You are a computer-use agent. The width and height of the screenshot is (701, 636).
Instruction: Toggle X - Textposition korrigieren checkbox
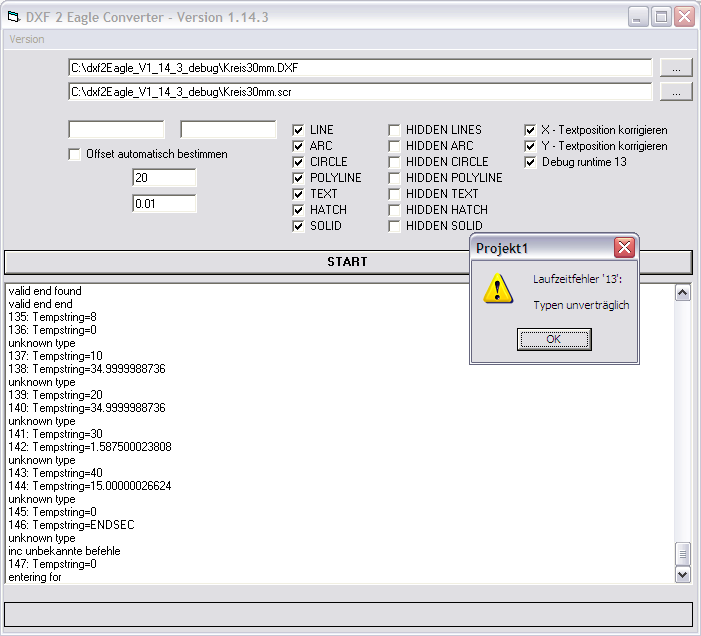tap(530, 130)
